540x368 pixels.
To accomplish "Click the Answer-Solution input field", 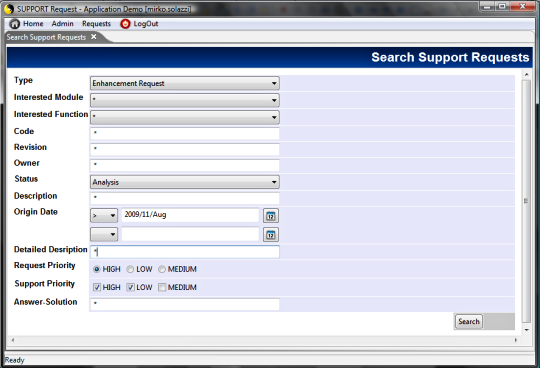I will coord(185,304).
